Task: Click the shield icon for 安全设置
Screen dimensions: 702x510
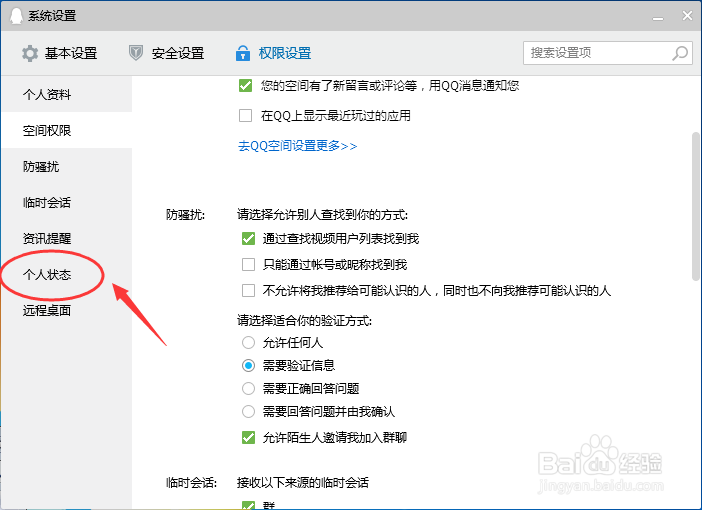Action: (136, 53)
